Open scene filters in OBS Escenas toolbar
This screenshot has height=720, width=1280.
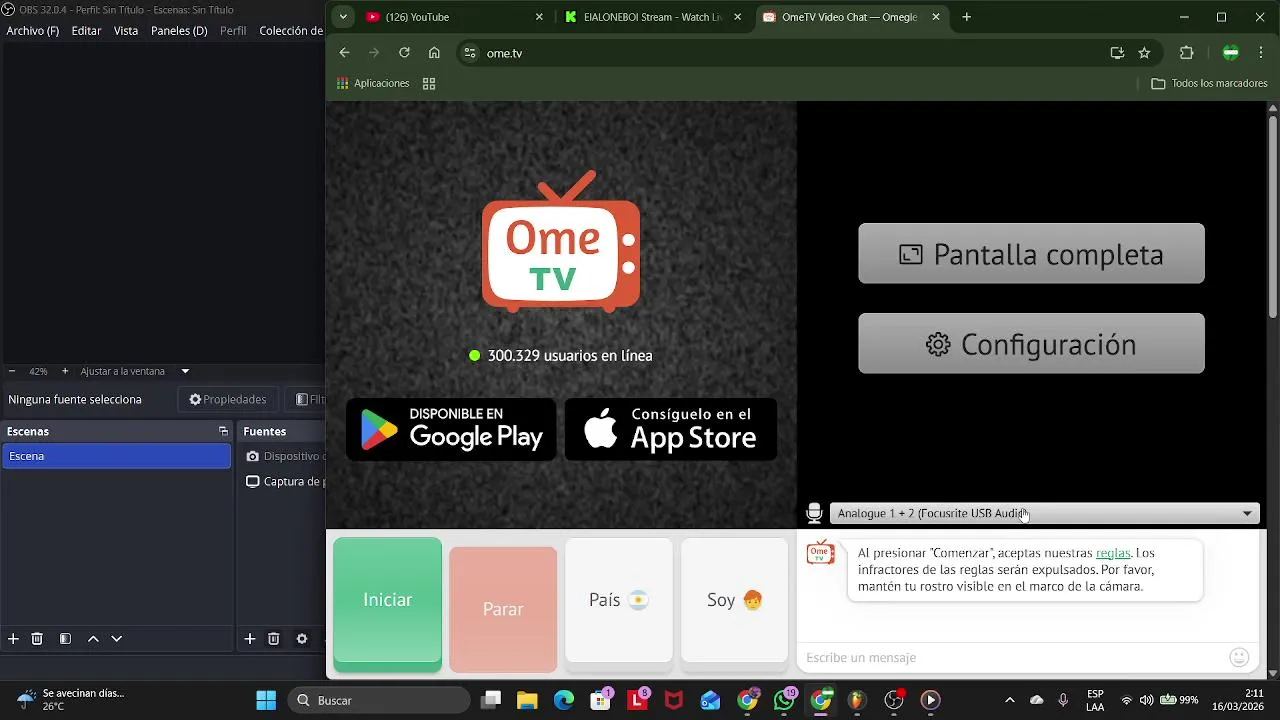65,639
